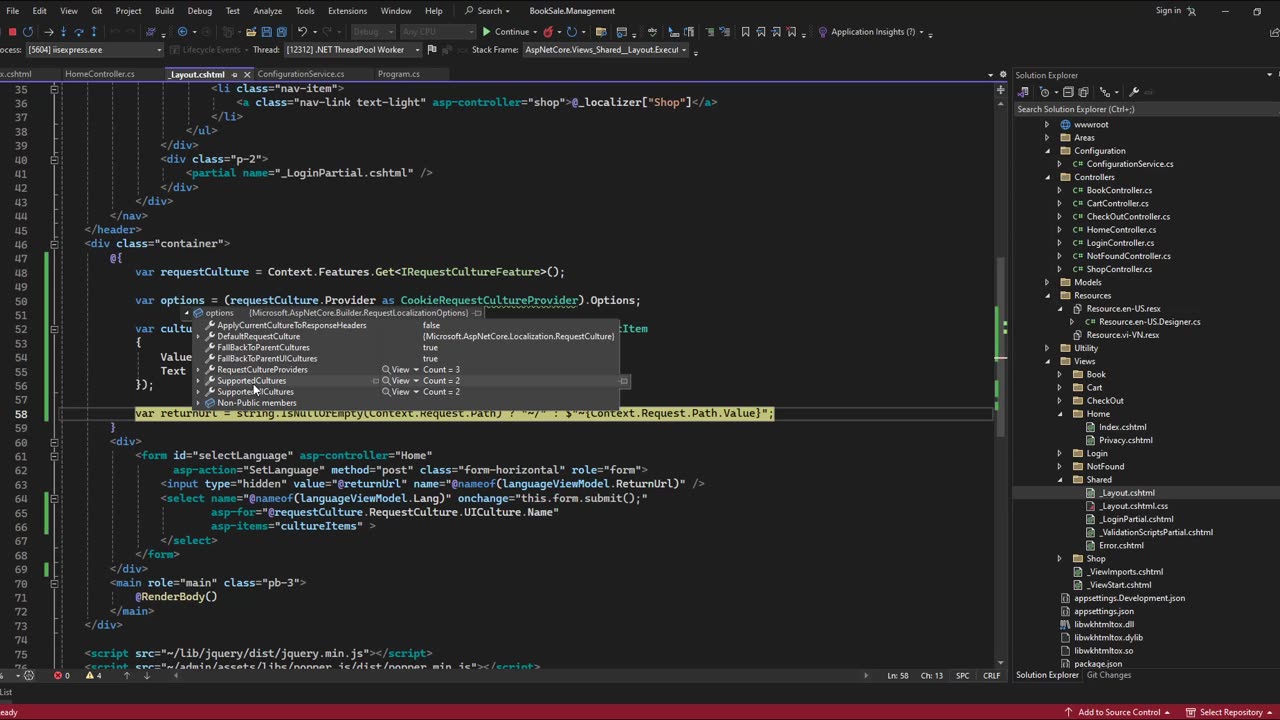The height and width of the screenshot is (720, 1280).
Task: Click Search Solution Explorer input field
Action: click(1145, 109)
